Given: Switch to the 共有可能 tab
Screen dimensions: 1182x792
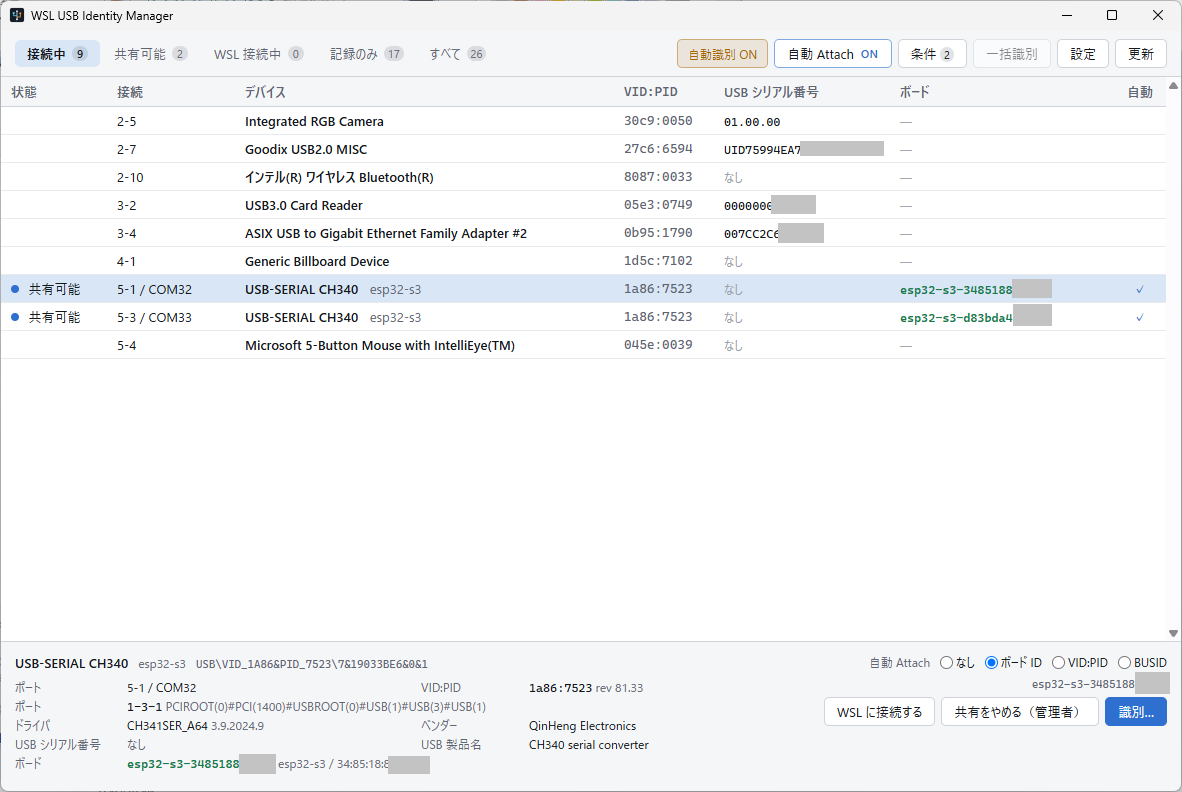Looking at the screenshot, I should click(150, 54).
